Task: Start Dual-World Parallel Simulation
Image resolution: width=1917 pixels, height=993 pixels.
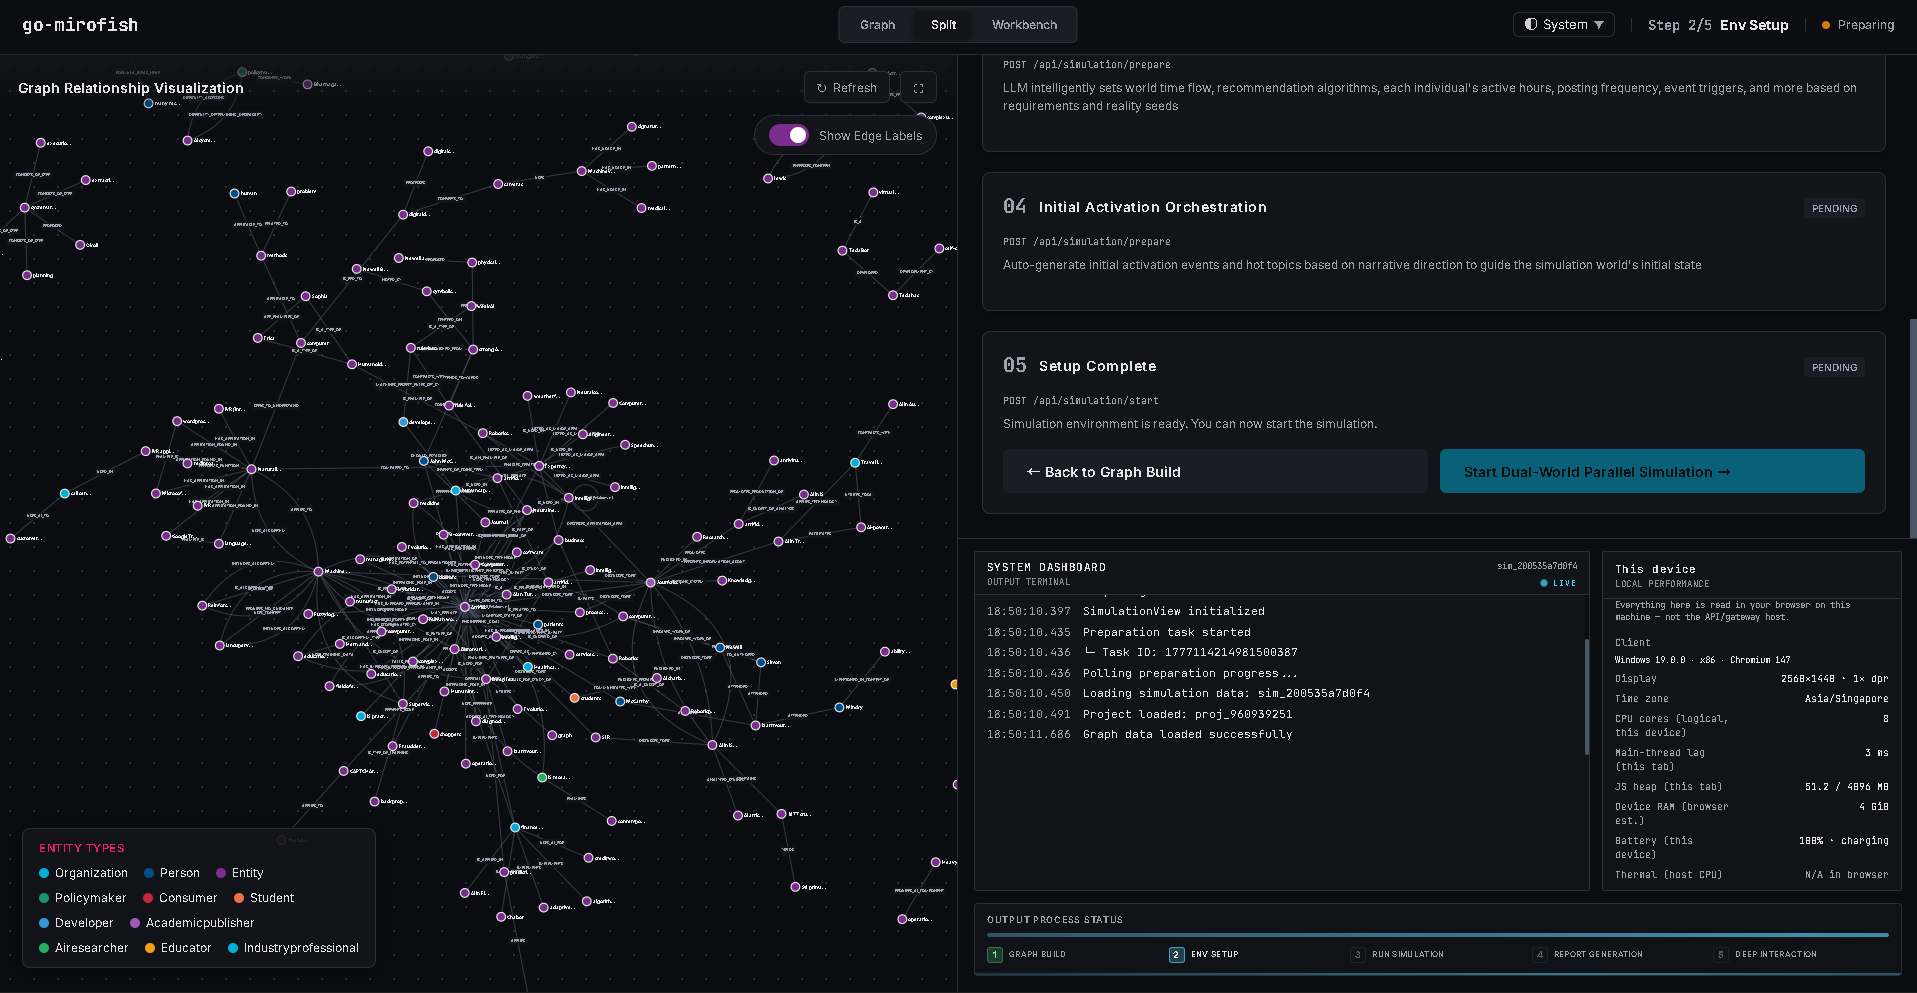Action: [x=1652, y=471]
